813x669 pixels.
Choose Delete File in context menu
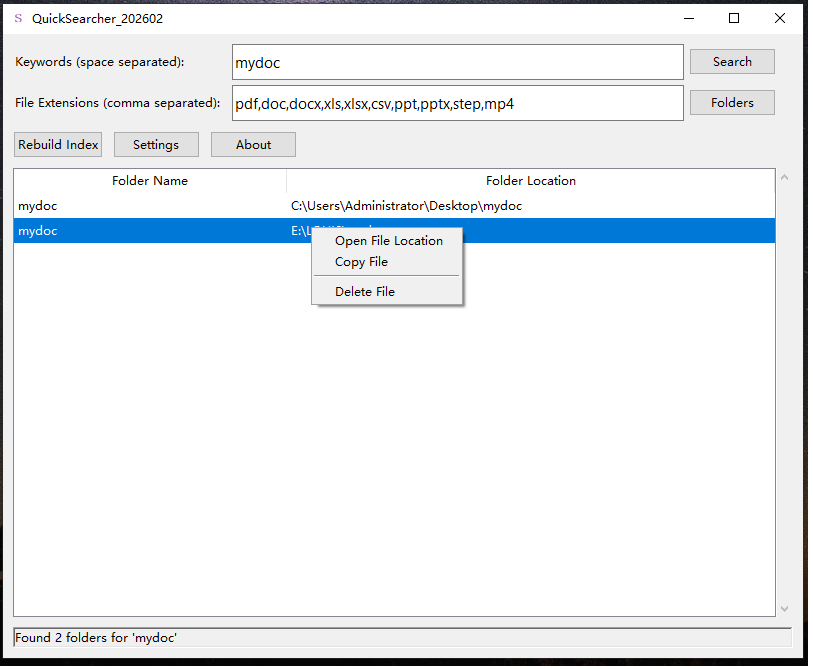pyautogui.click(x=365, y=291)
